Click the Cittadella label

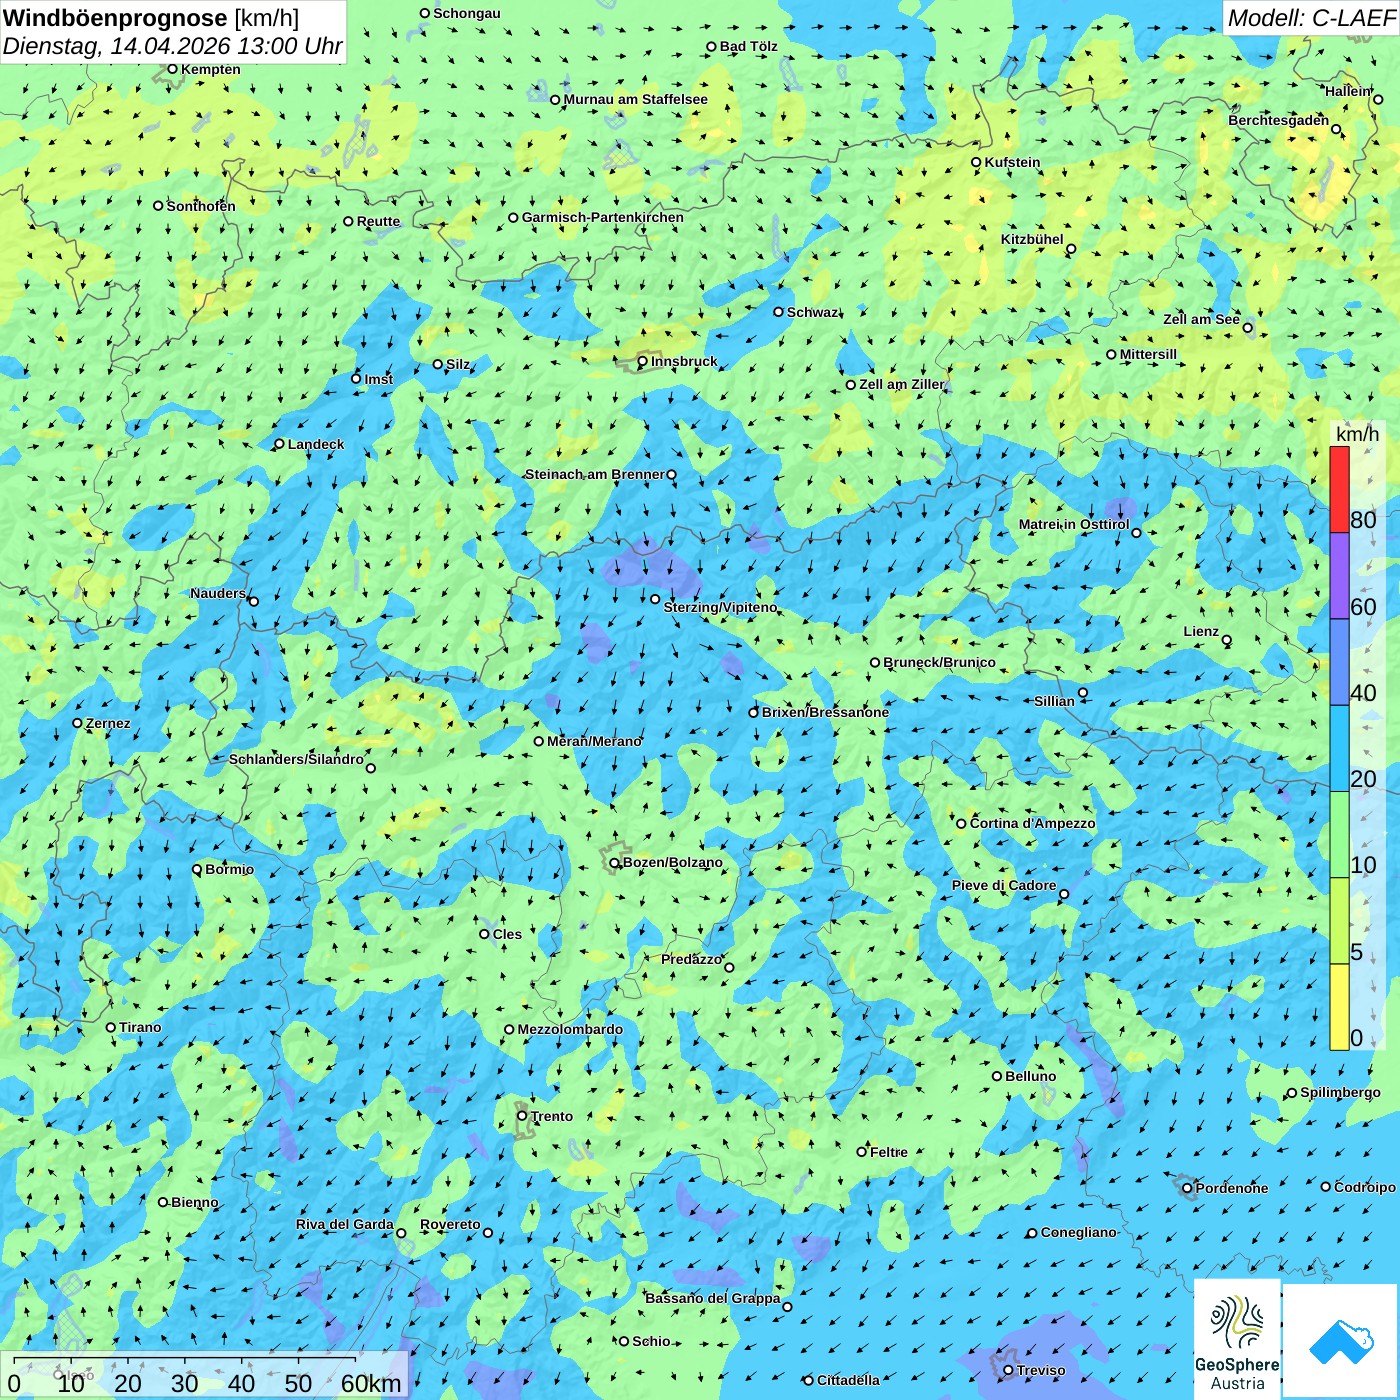point(848,1380)
